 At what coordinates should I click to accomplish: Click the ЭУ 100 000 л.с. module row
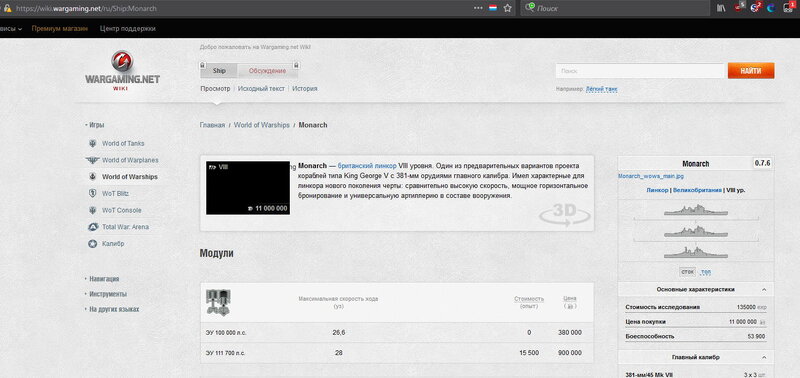click(x=397, y=333)
